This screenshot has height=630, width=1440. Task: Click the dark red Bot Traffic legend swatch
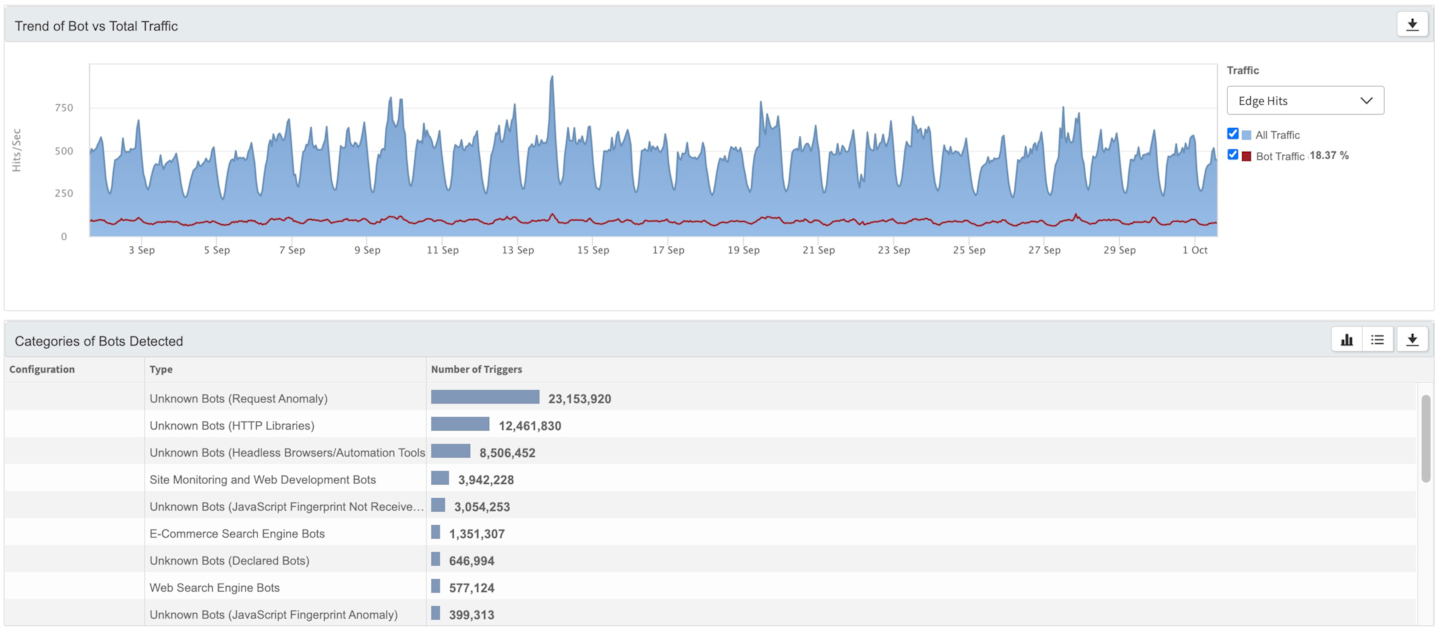click(x=1247, y=156)
